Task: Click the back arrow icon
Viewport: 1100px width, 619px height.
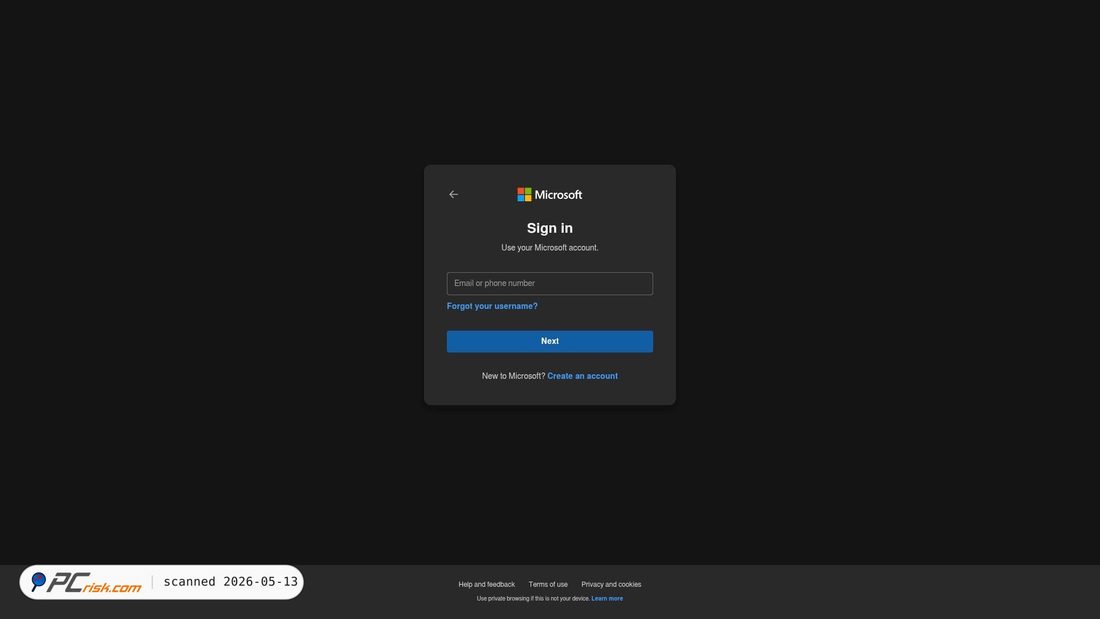Action: coord(453,194)
